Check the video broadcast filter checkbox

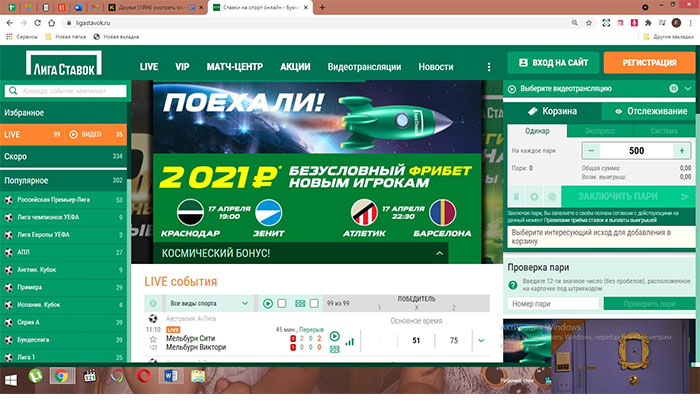[x=282, y=303]
